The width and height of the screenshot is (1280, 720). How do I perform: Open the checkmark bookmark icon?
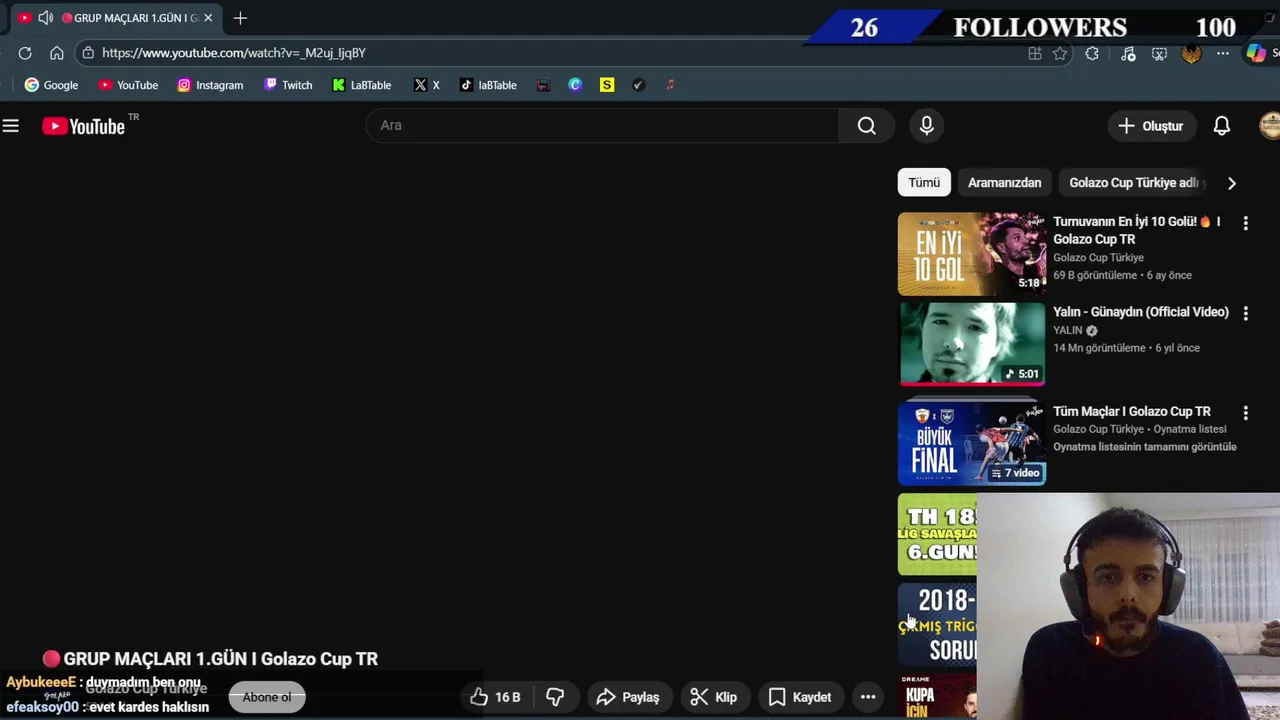click(639, 85)
